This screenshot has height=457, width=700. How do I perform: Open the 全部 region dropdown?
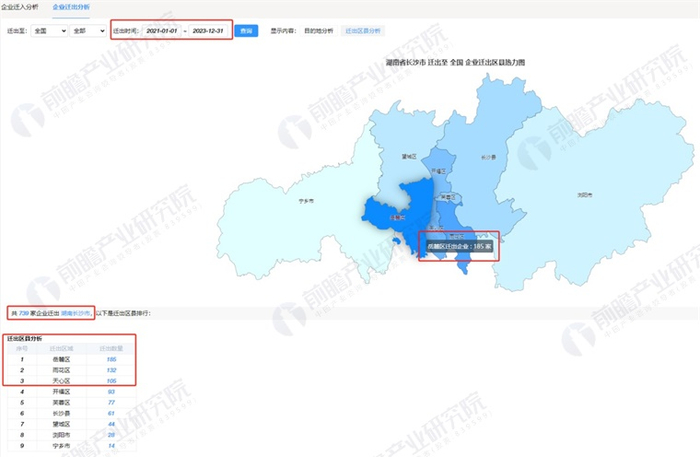(x=88, y=31)
